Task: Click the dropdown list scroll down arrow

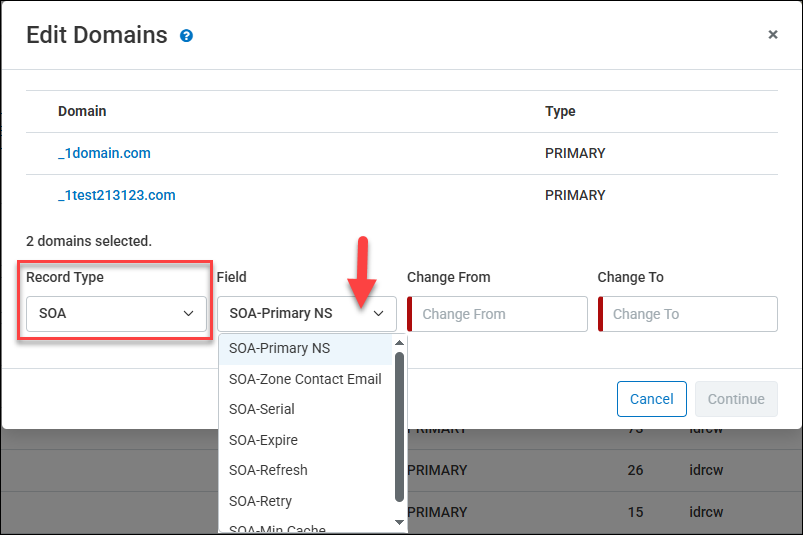Action: click(x=400, y=522)
